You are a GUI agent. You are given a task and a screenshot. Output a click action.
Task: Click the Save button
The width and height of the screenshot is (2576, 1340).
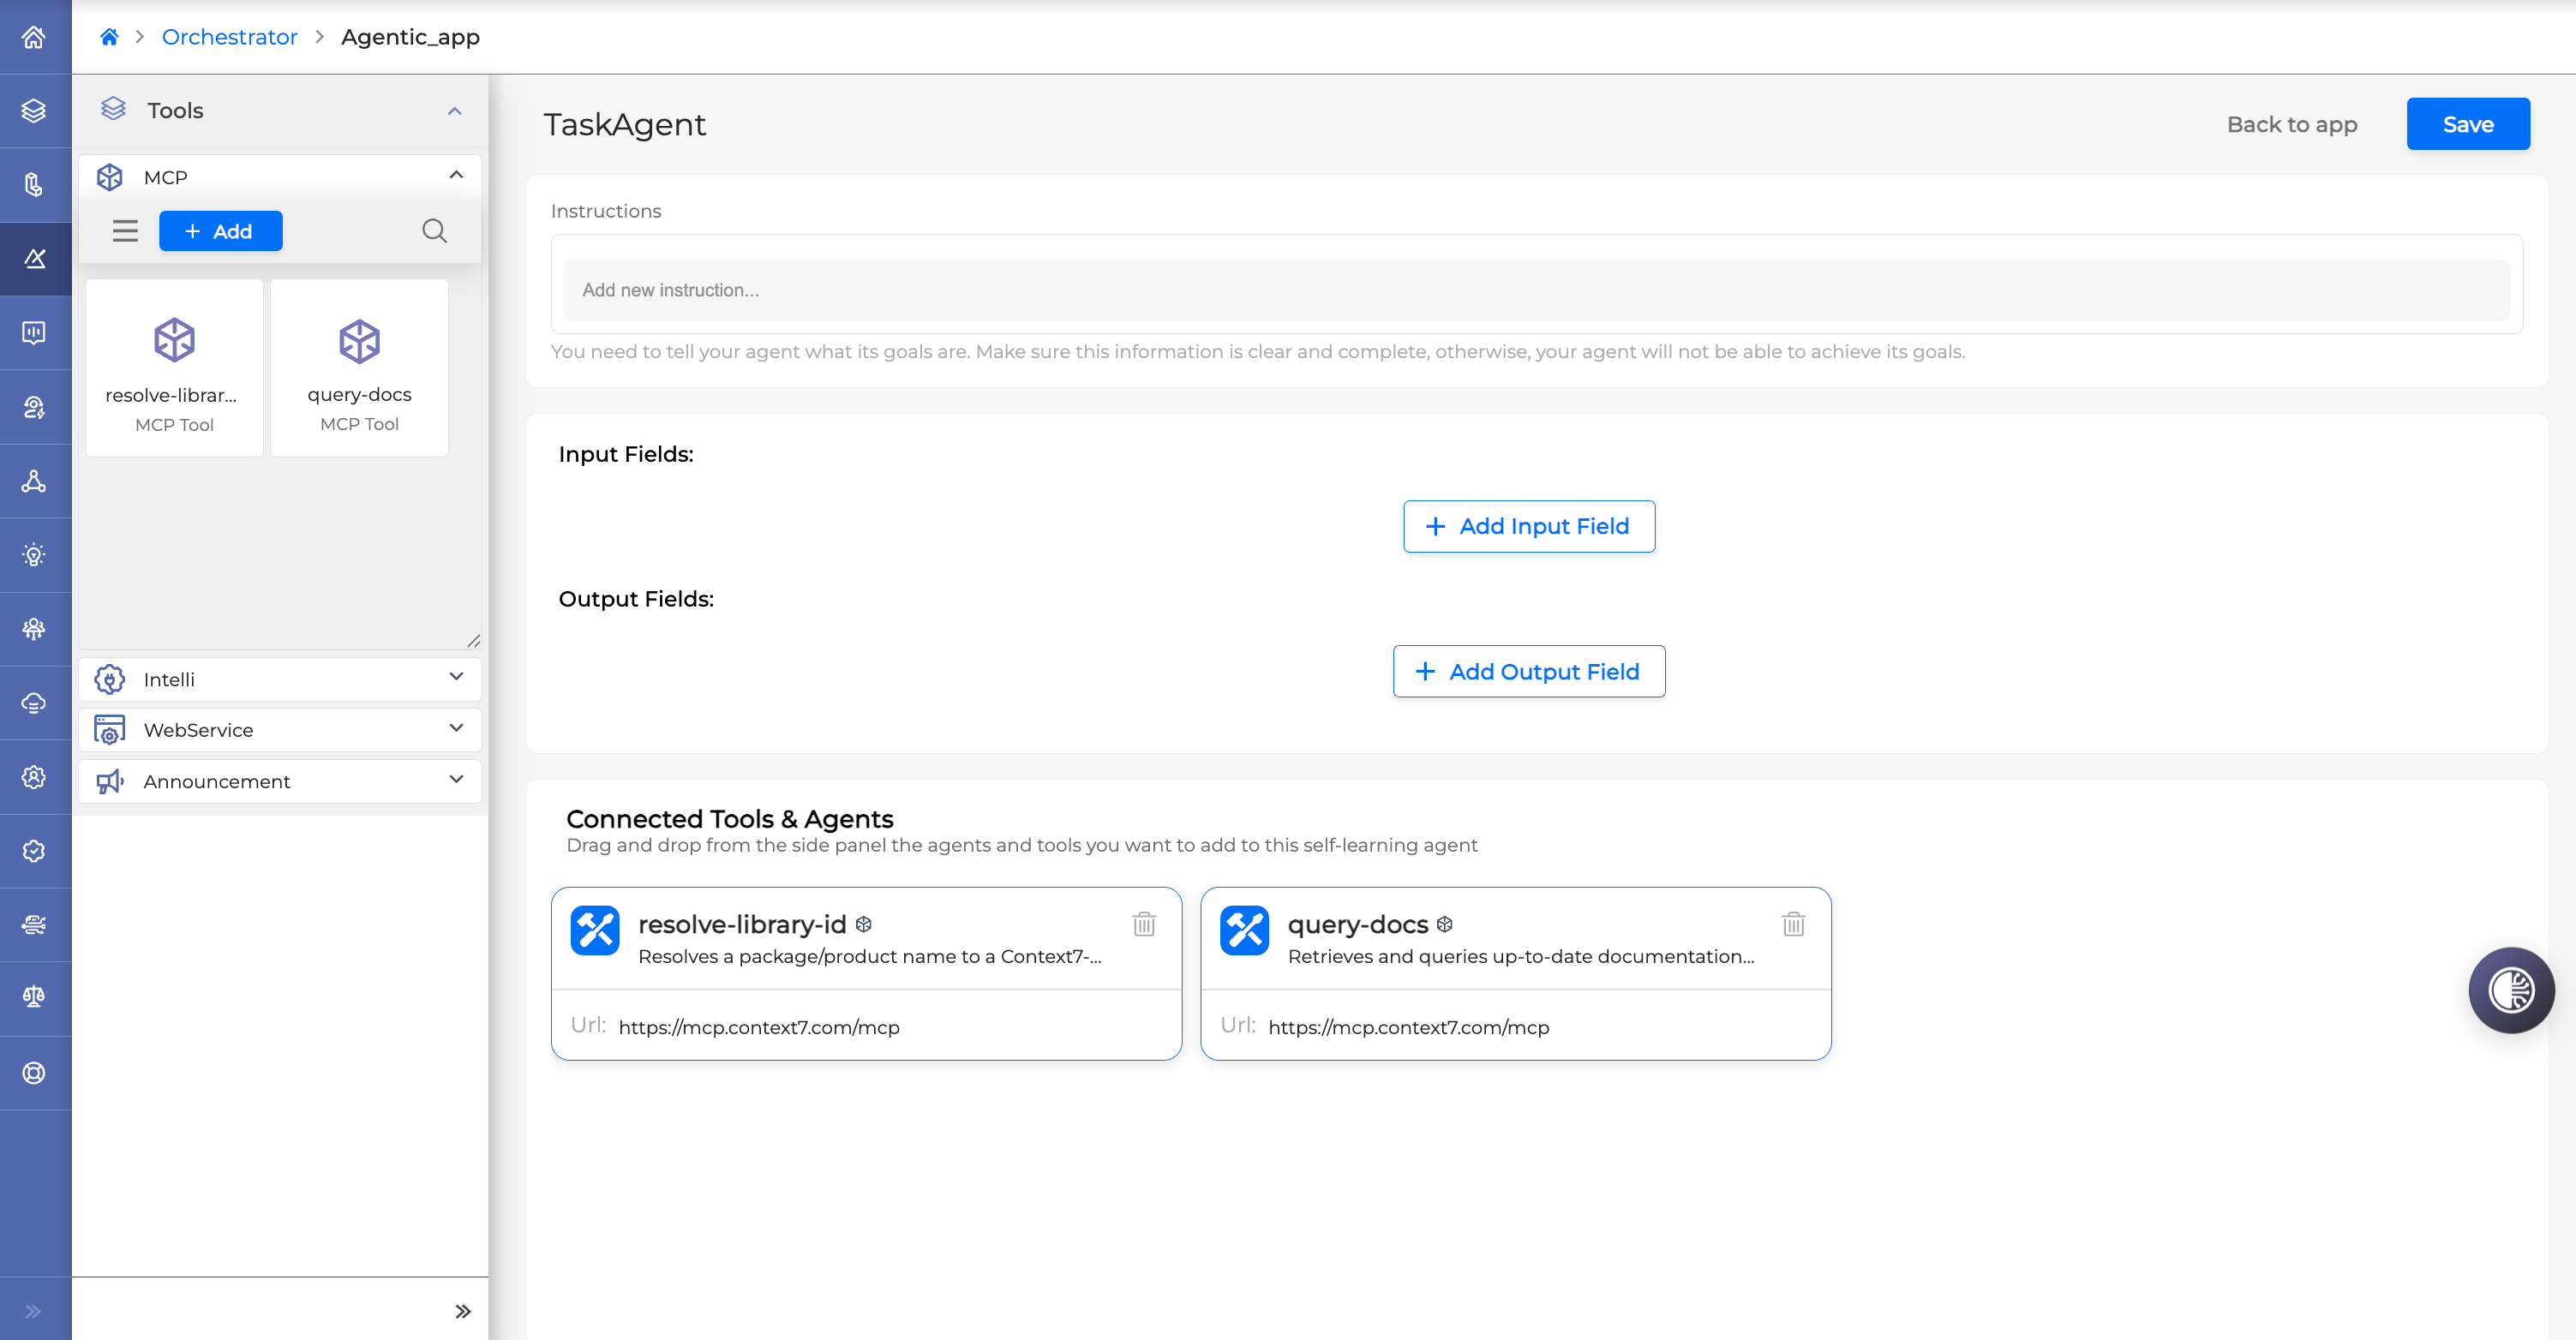pos(2467,124)
